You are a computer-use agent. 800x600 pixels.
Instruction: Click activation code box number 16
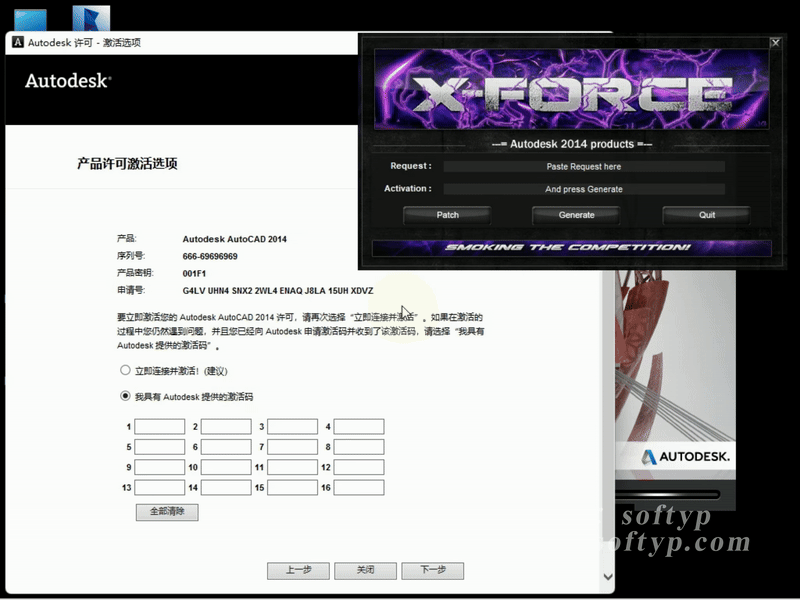(359, 488)
